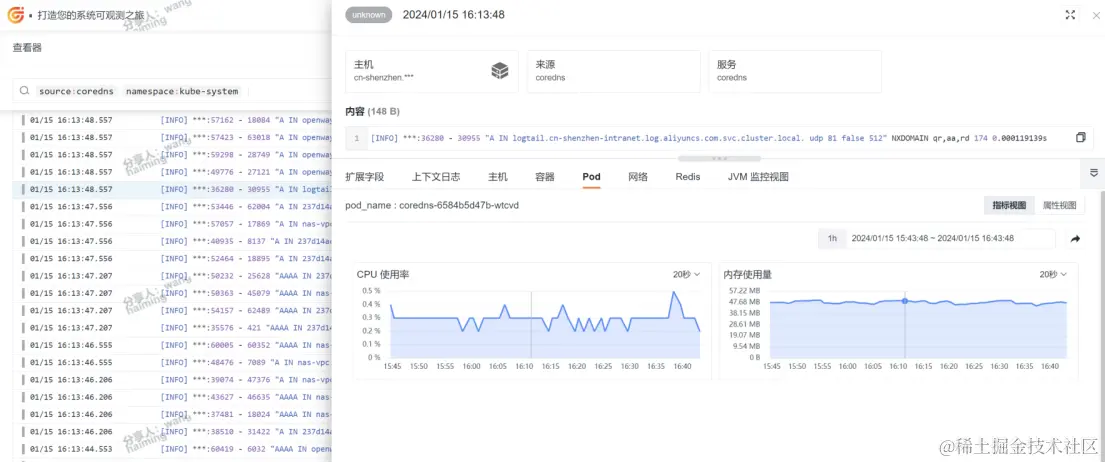Click the namespace:kube-system filter tag
Image resolution: width=1105 pixels, height=463 pixels.
(182, 92)
